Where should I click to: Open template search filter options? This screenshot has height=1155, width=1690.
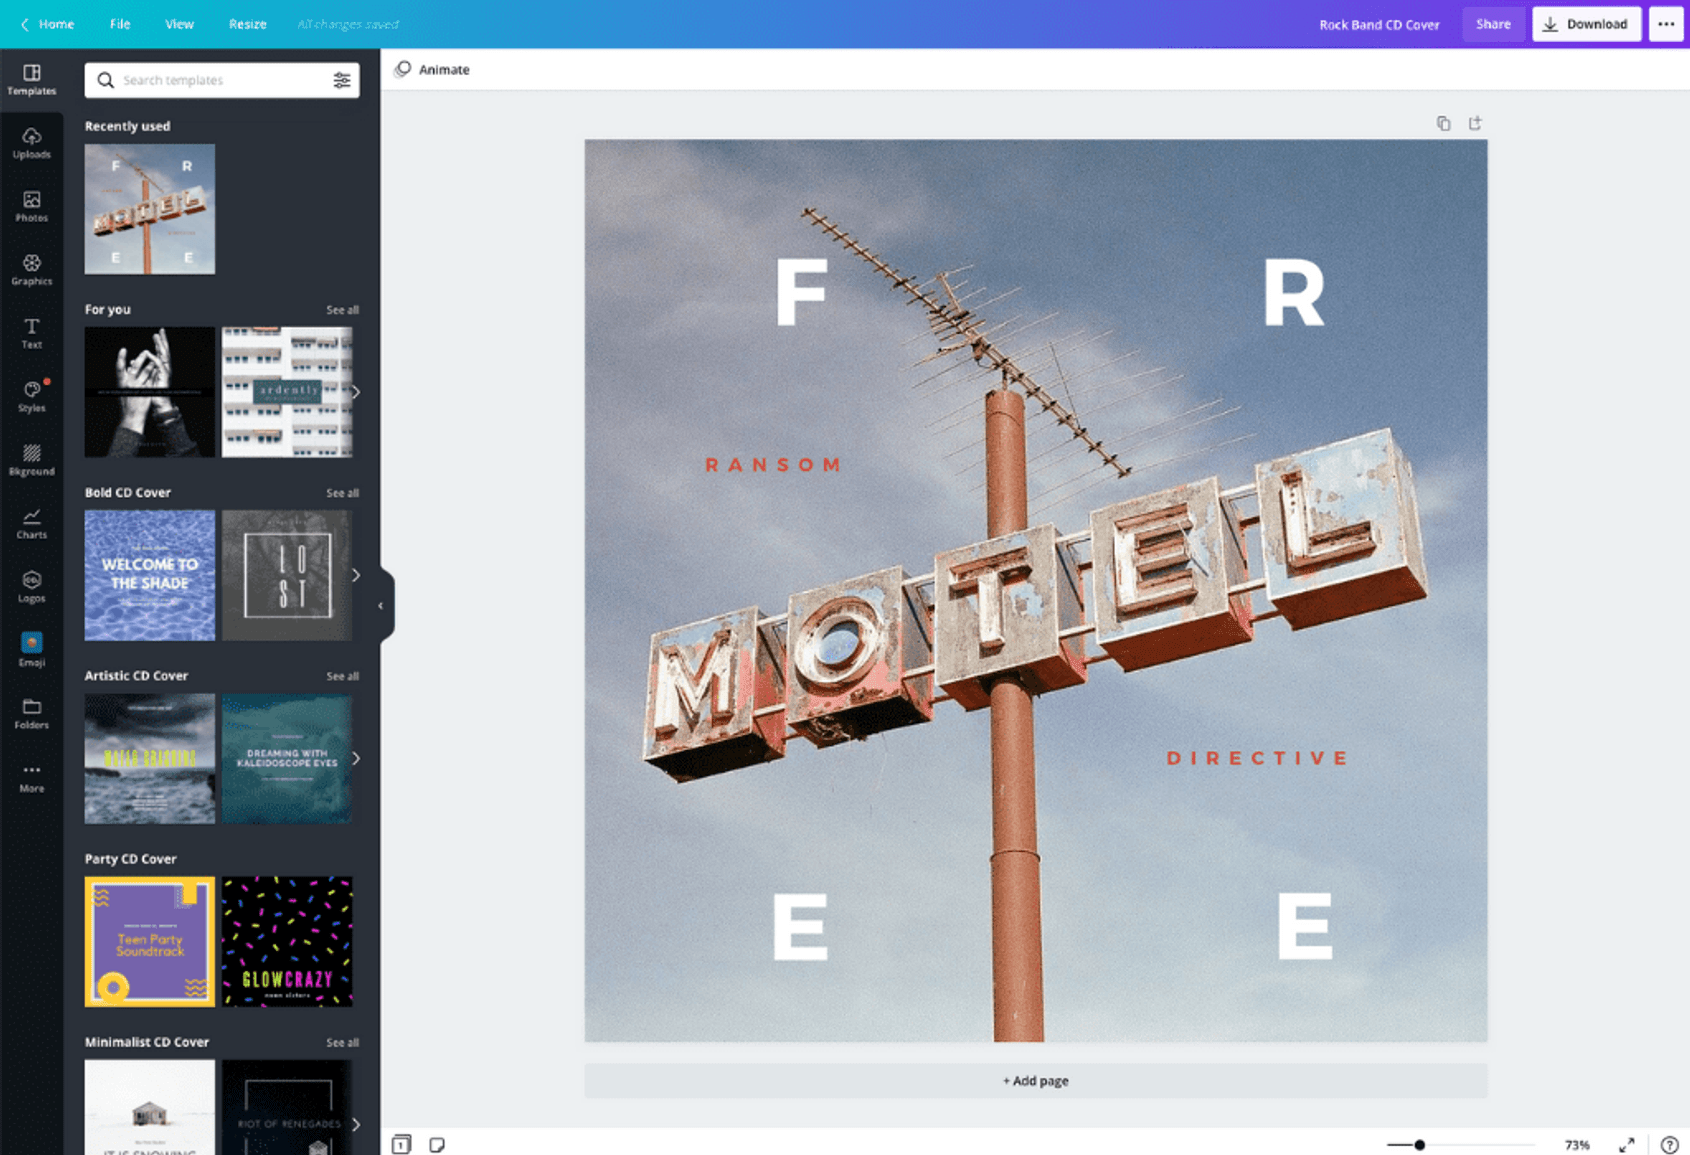click(342, 80)
